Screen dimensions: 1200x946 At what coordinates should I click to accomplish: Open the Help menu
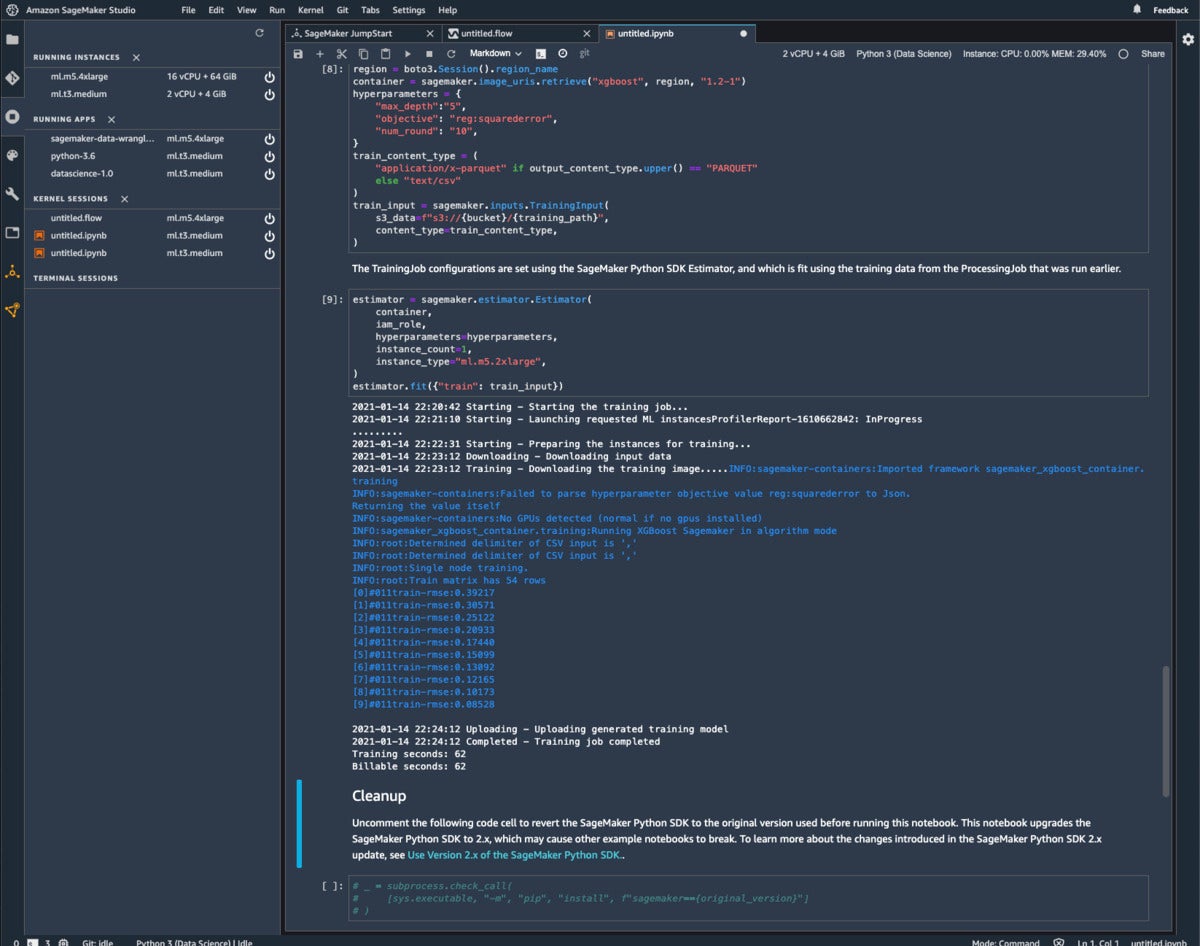point(447,10)
